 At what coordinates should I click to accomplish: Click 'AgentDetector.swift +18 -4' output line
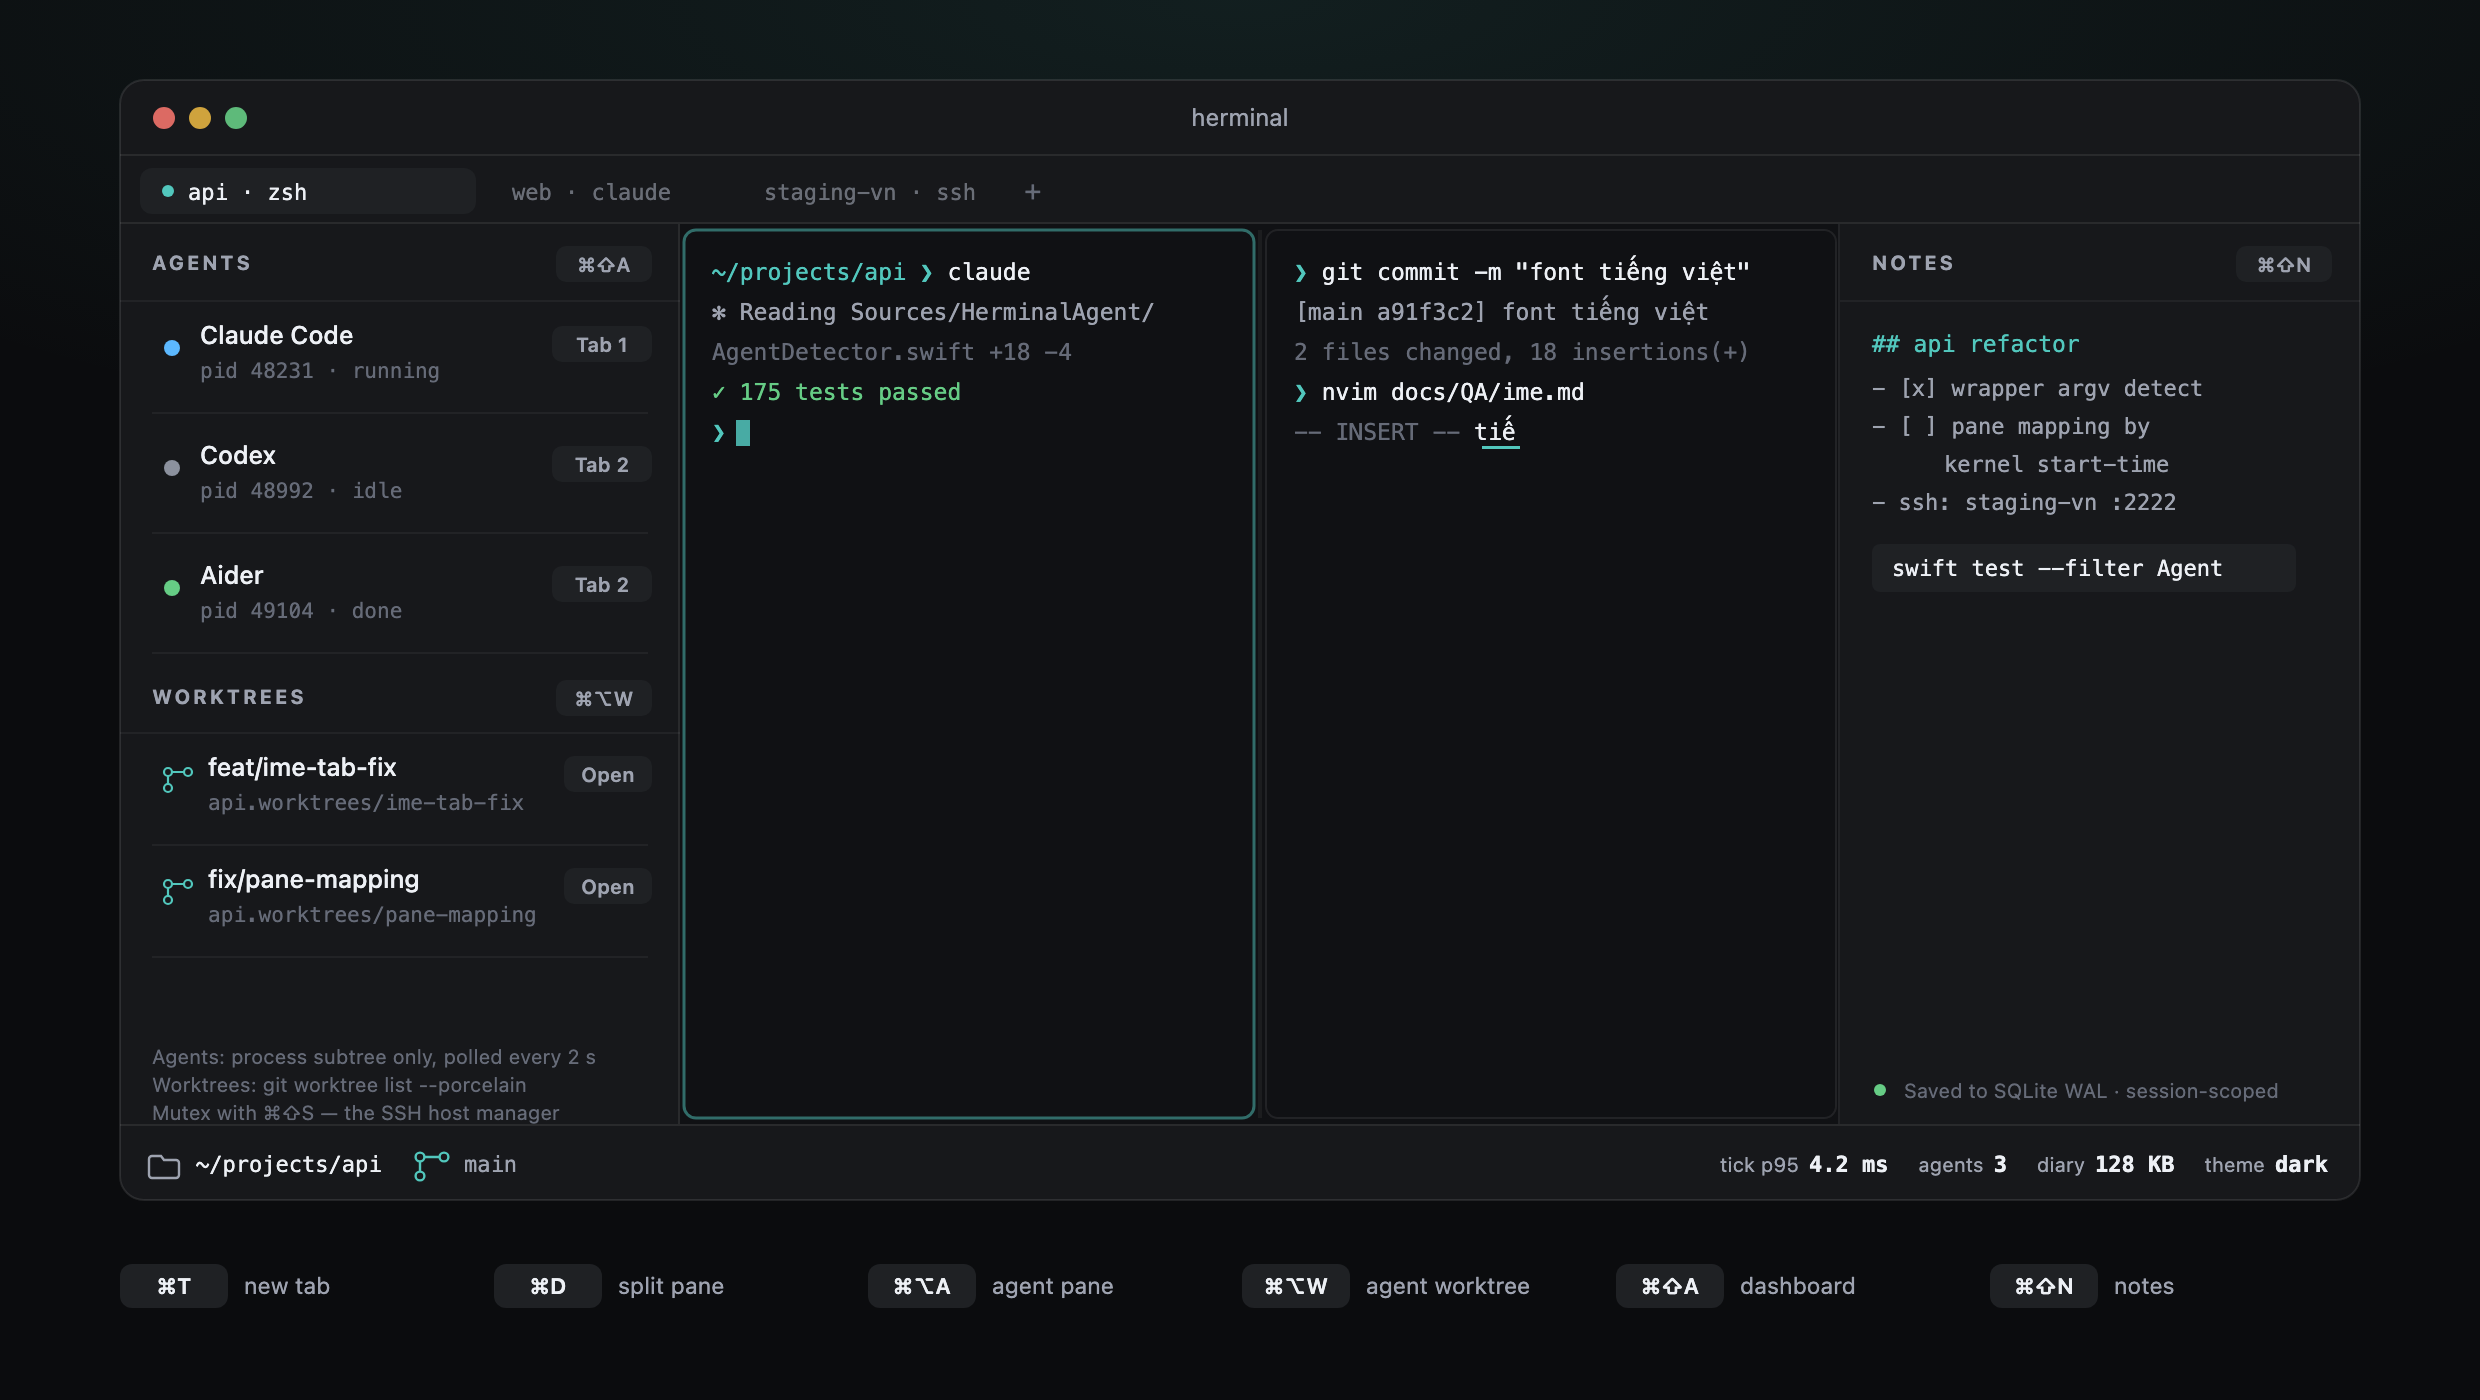click(891, 352)
